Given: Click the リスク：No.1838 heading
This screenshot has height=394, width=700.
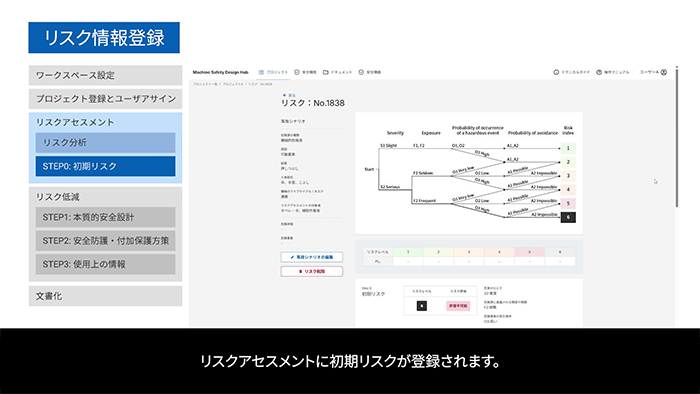Looking at the screenshot, I should pos(312,103).
